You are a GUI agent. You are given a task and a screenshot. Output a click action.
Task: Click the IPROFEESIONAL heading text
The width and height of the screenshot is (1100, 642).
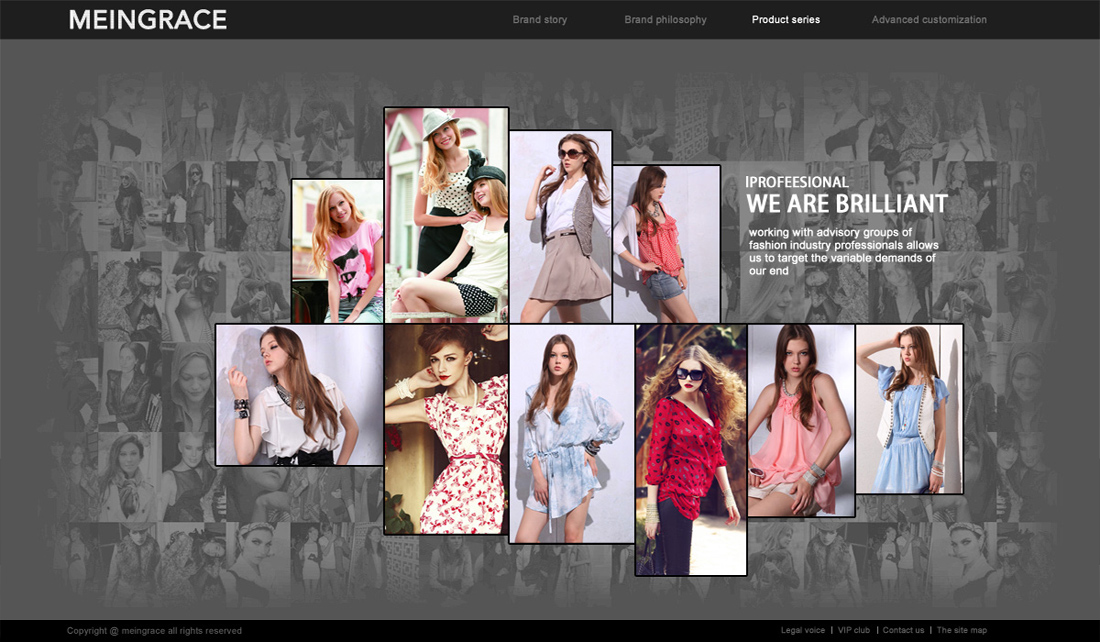[797, 182]
